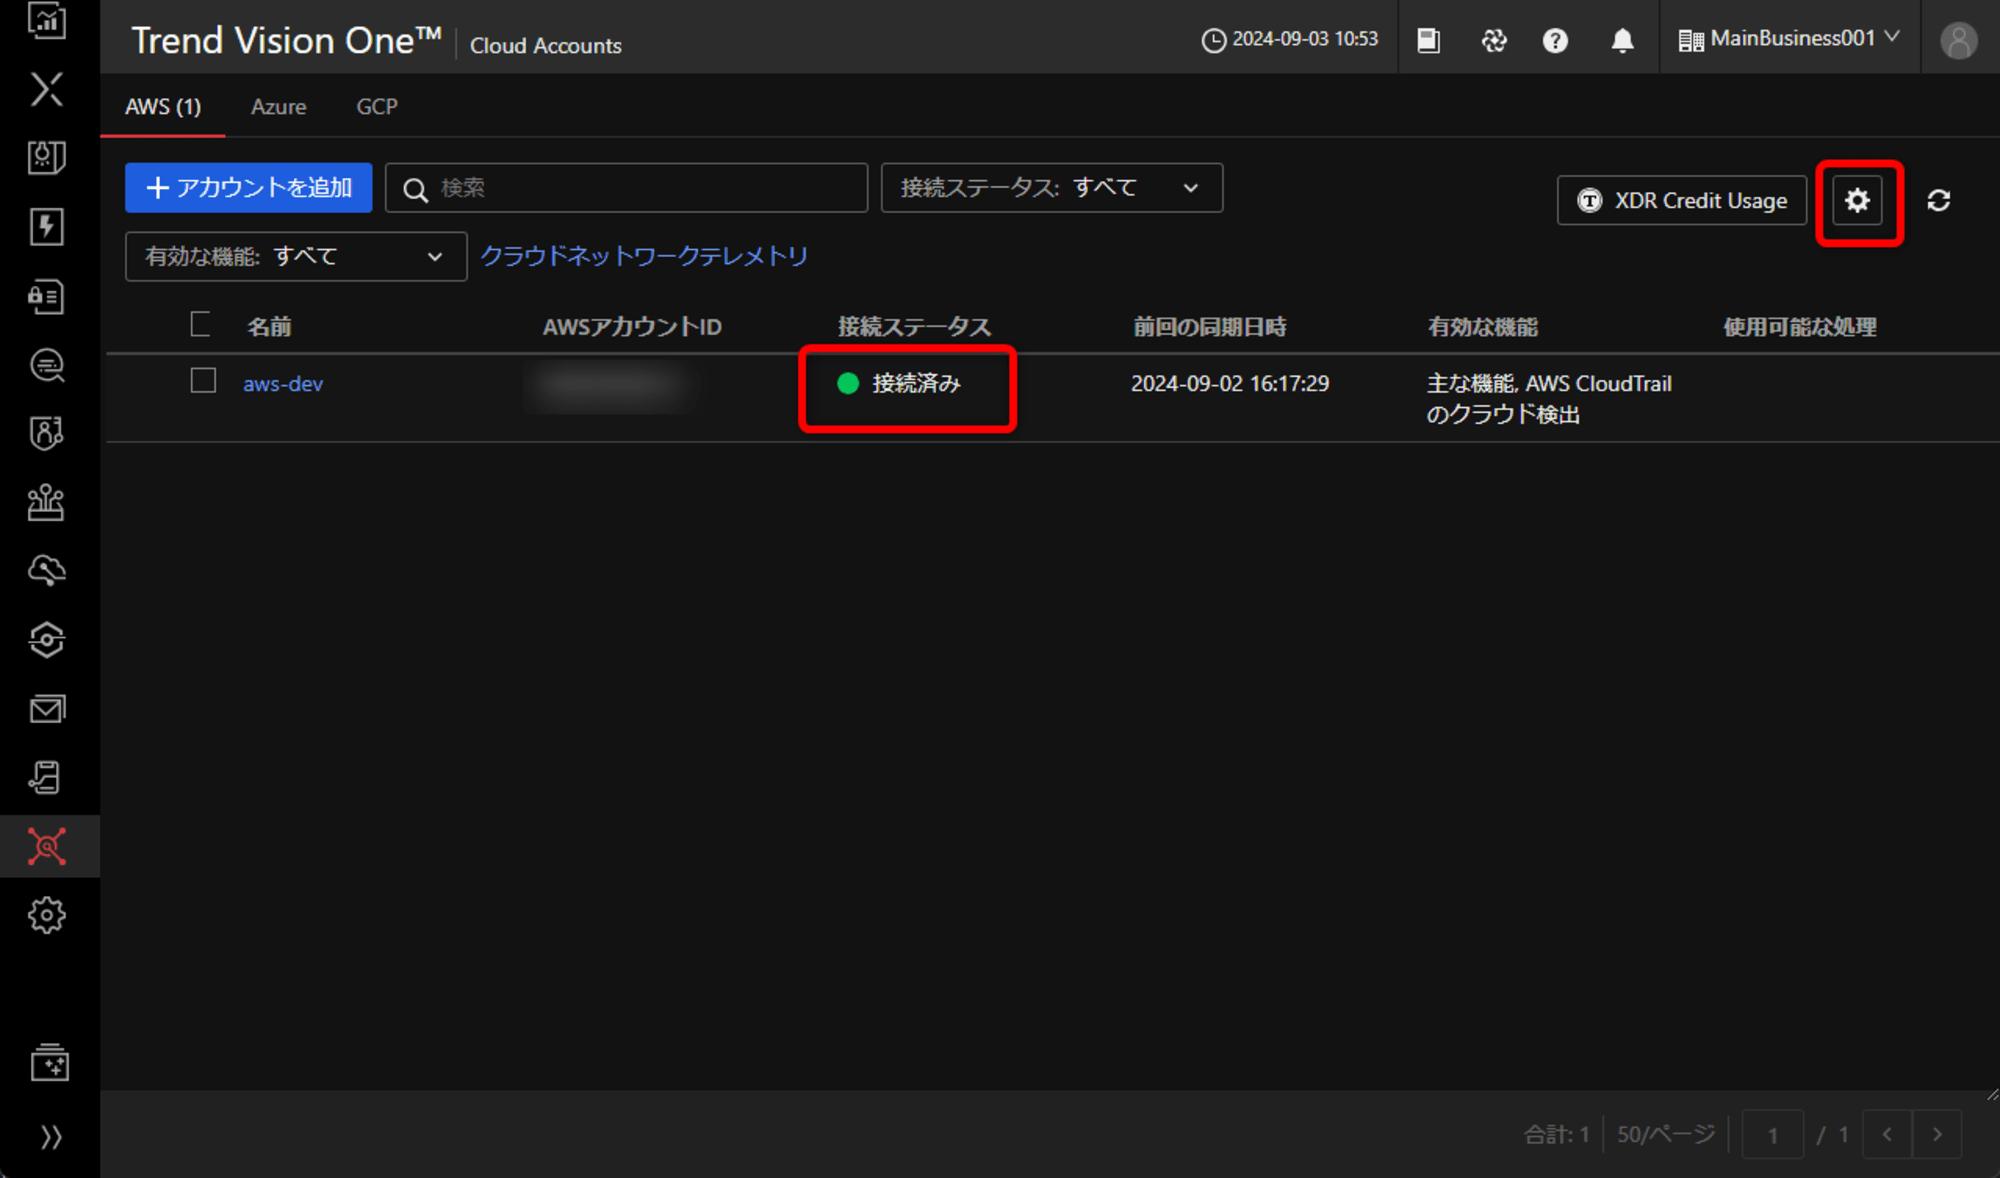The height and width of the screenshot is (1178, 2000).
Task: Open 接続ステータス filter dropdown
Action: 1051,188
